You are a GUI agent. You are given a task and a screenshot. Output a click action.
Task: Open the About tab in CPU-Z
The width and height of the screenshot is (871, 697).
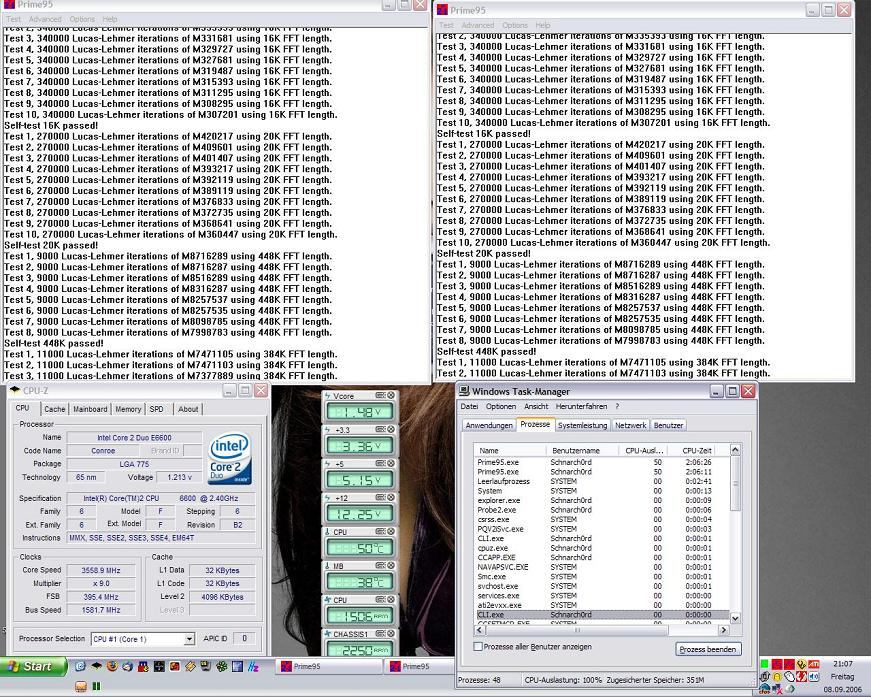click(x=188, y=409)
